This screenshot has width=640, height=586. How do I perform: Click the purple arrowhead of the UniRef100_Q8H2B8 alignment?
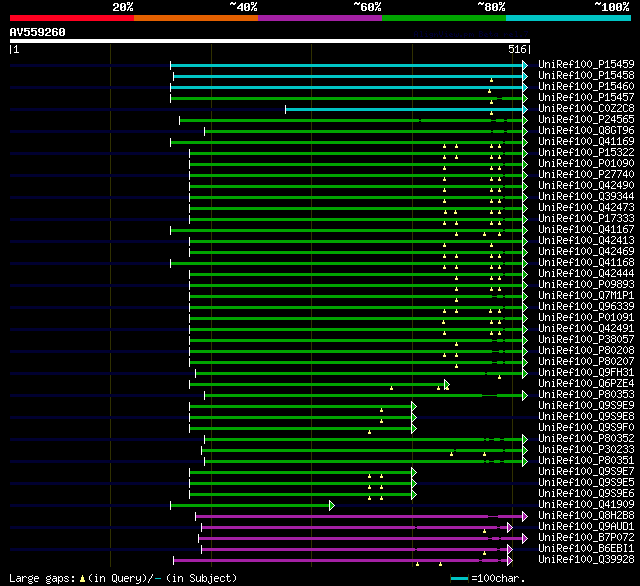(x=525, y=516)
